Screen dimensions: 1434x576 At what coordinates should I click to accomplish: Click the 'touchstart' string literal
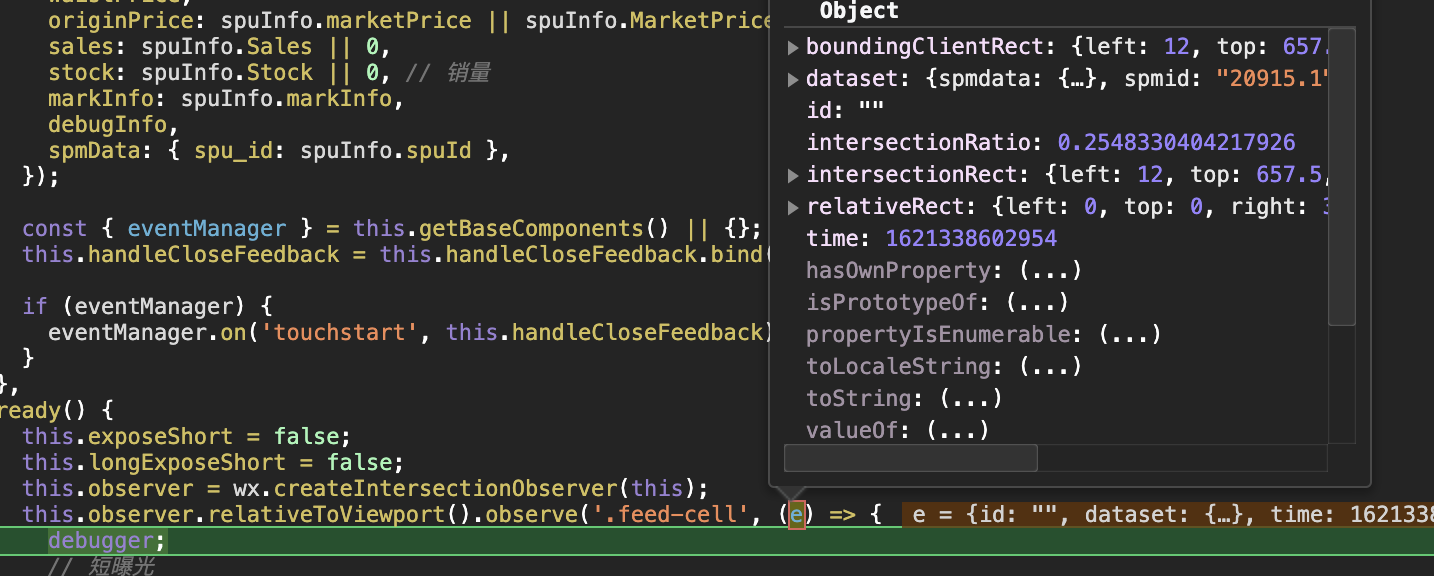click(339, 332)
